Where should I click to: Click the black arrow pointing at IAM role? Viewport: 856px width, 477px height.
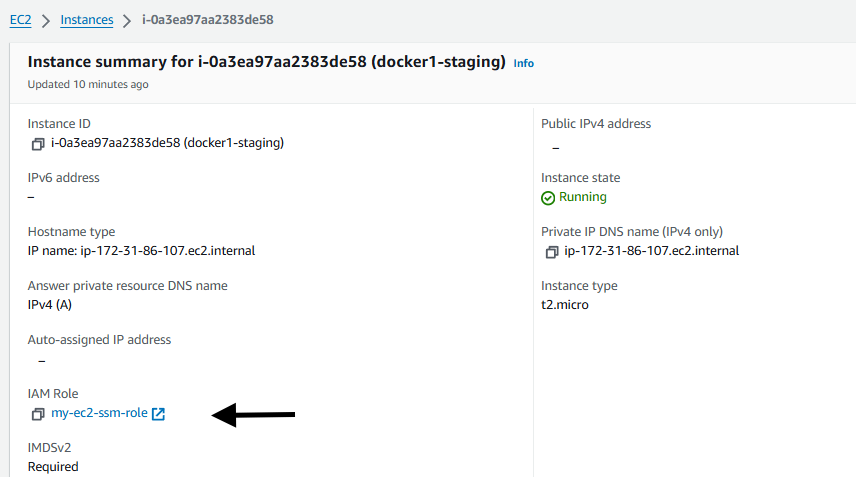pos(253,415)
